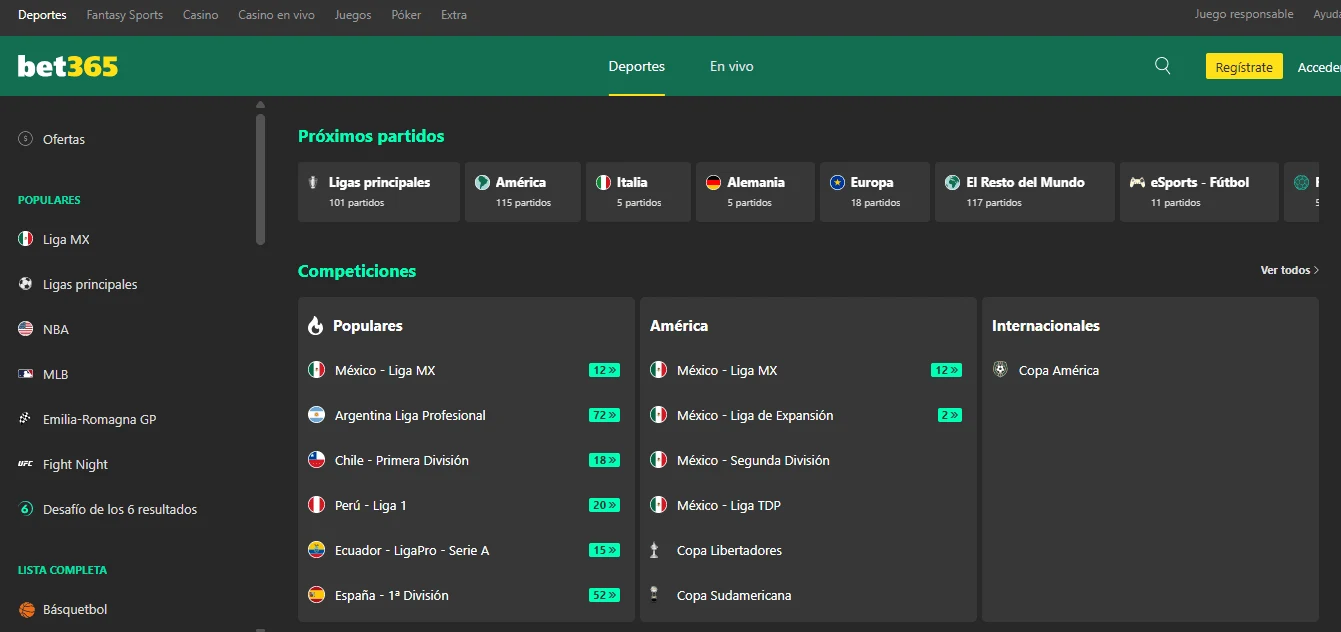Click the Ofertas icon in sidebar
The width and height of the screenshot is (1341, 632).
26,139
